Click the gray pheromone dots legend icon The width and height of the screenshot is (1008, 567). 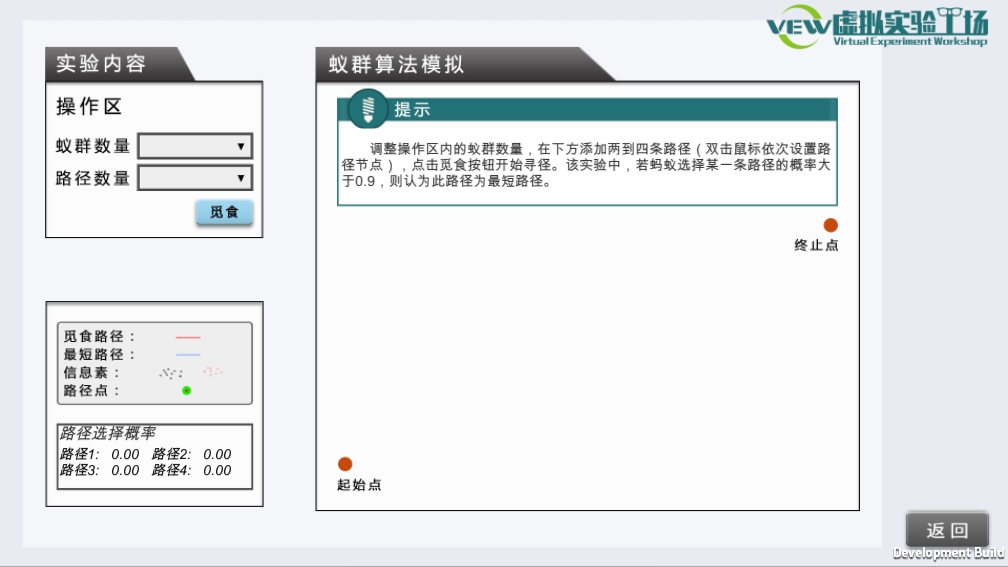tap(171, 373)
